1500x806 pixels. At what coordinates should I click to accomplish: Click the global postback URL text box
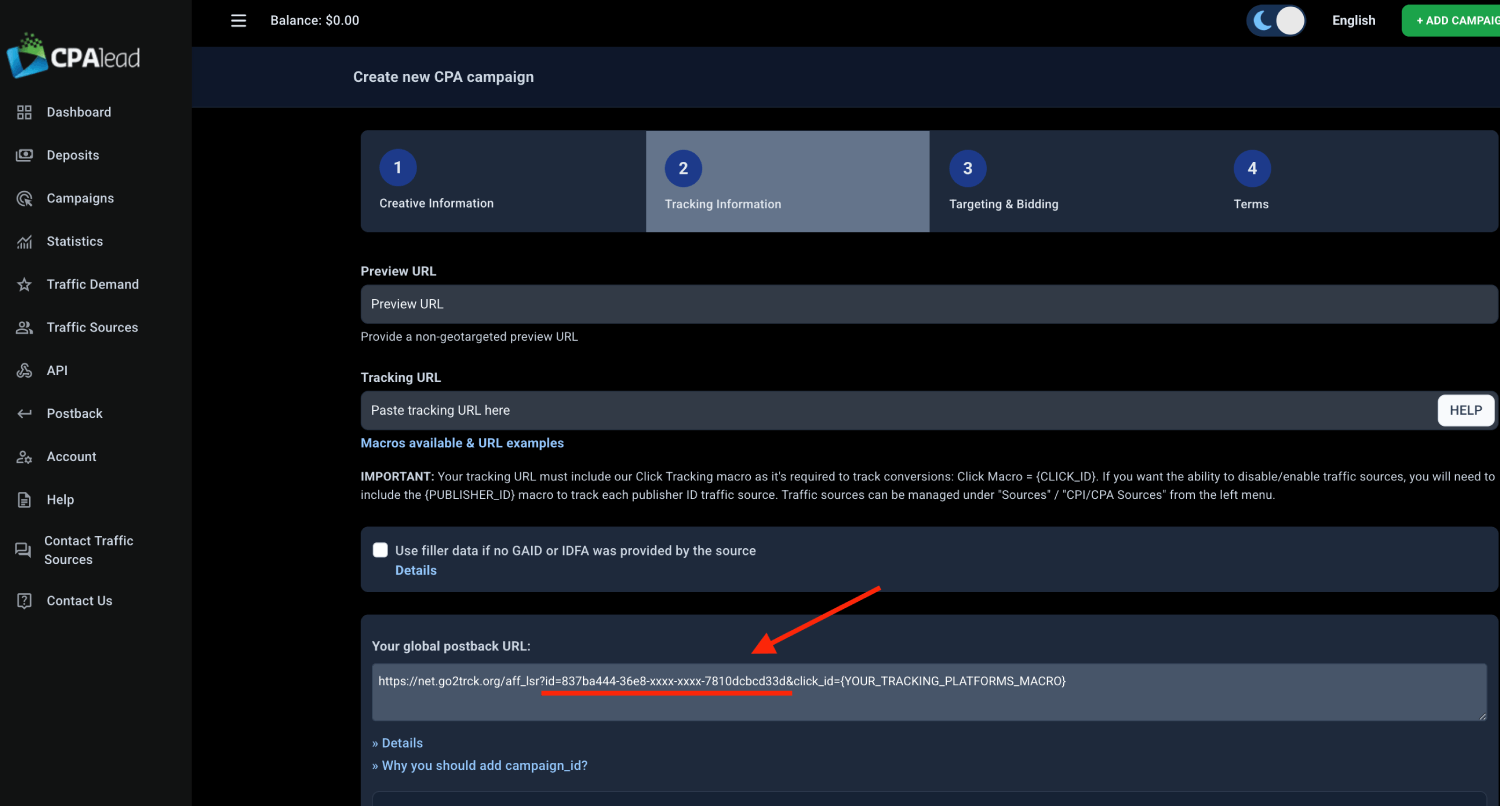pos(929,692)
